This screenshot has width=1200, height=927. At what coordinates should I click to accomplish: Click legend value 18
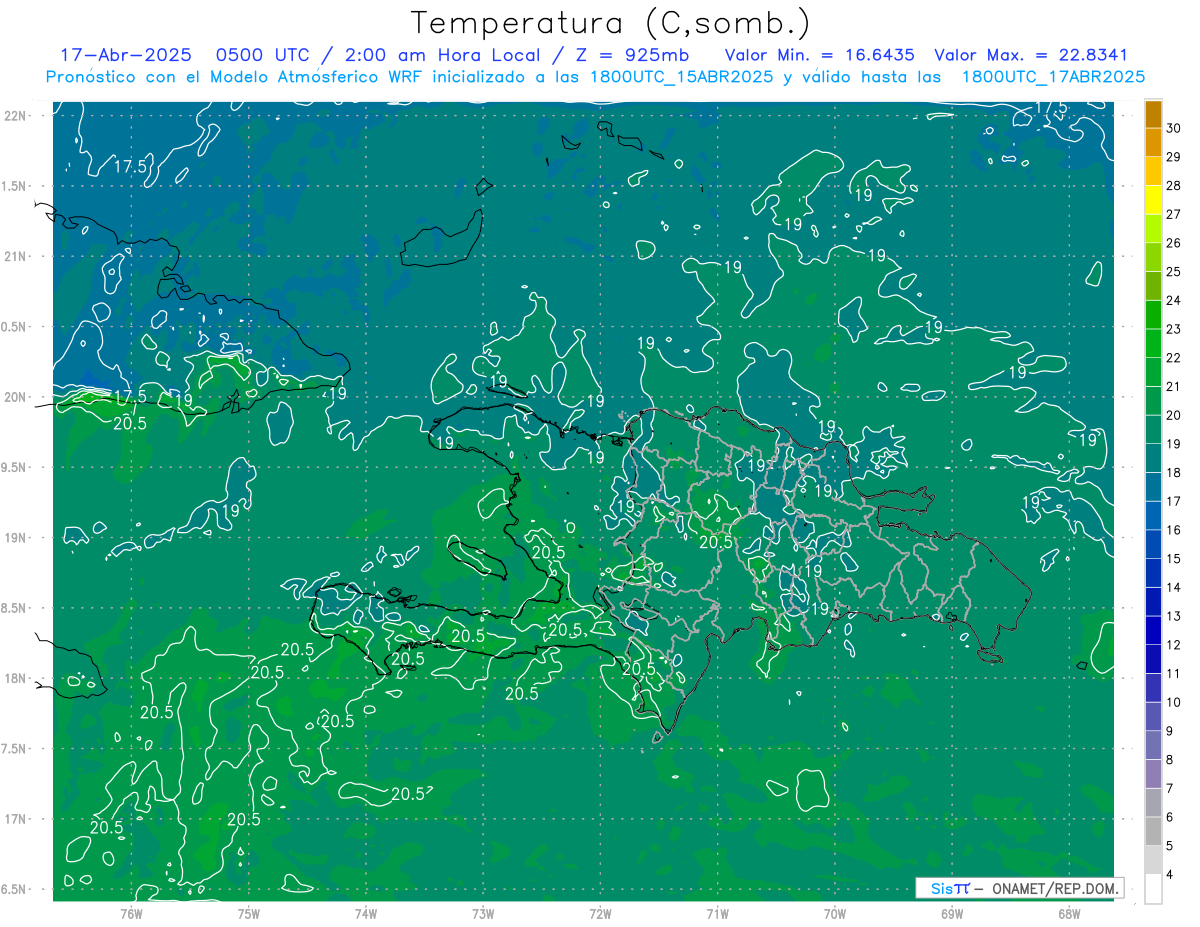(x=1174, y=472)
